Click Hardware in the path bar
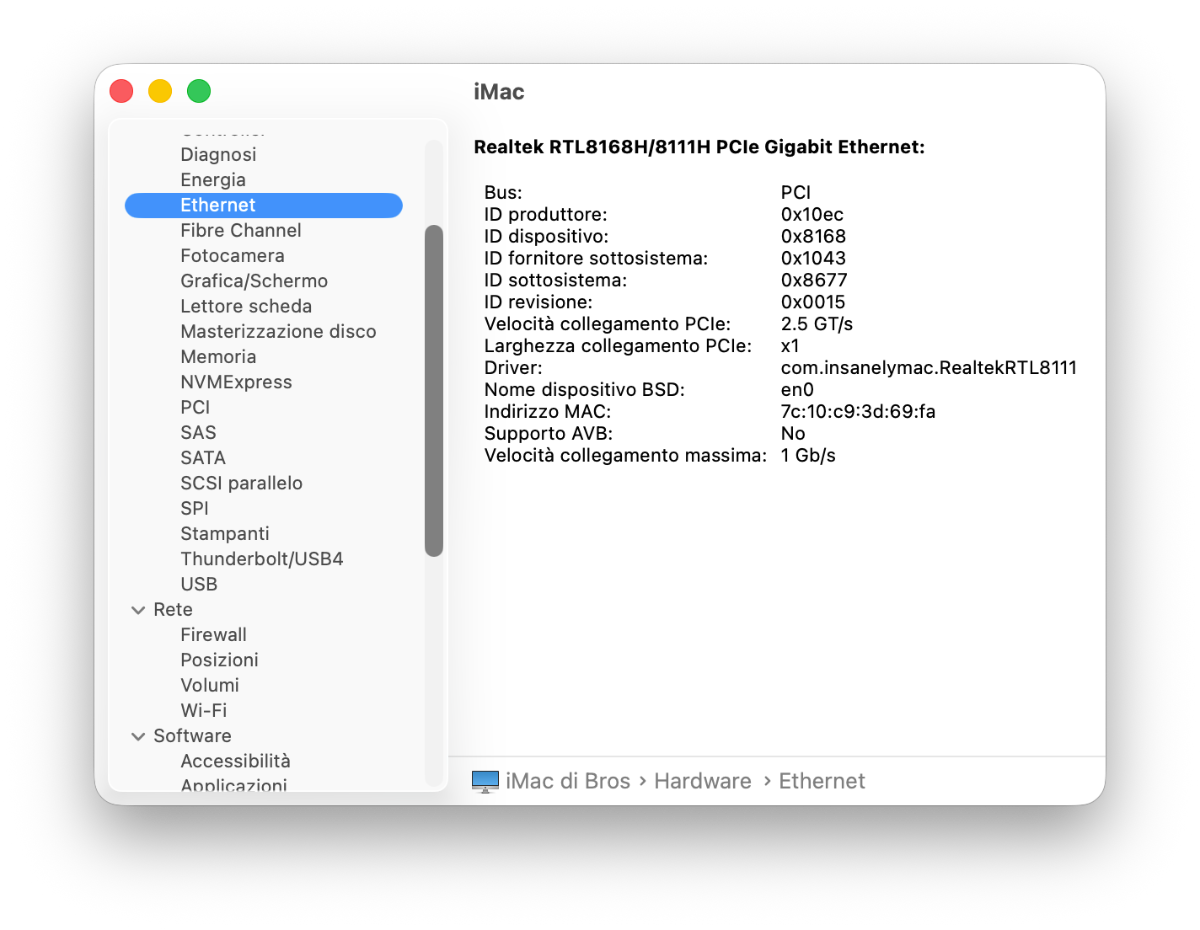 click(x=702, y=781)
